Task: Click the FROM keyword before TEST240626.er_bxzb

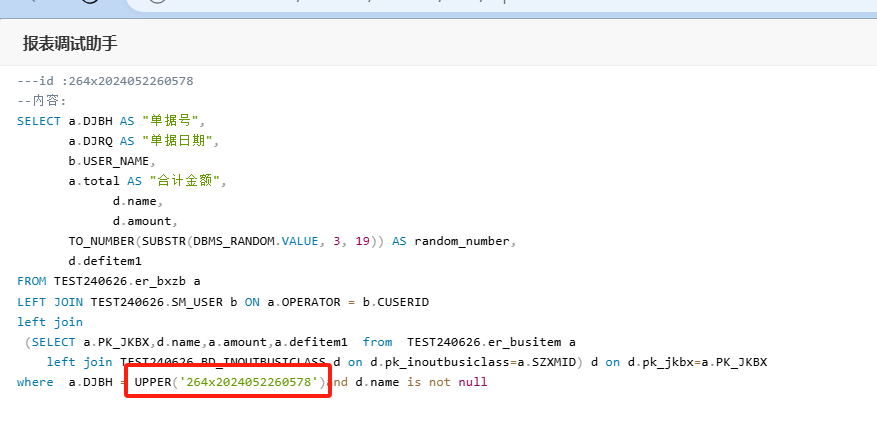Action: [31, 282]
